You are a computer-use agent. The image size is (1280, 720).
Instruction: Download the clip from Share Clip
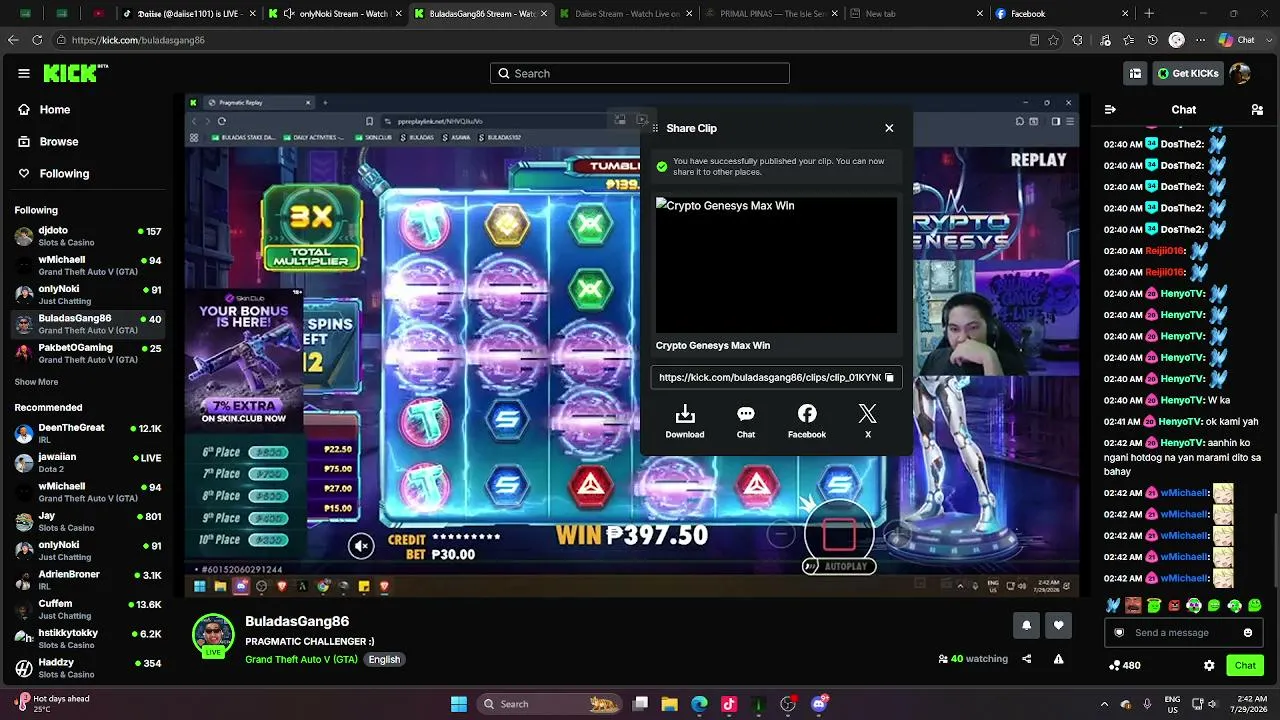[x=685, y=421]
